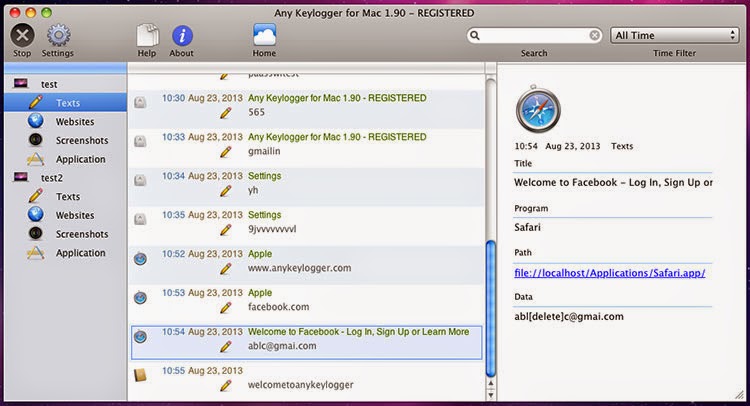Select the 10:54 entry ablc@gmai.com

click(306, 342)
